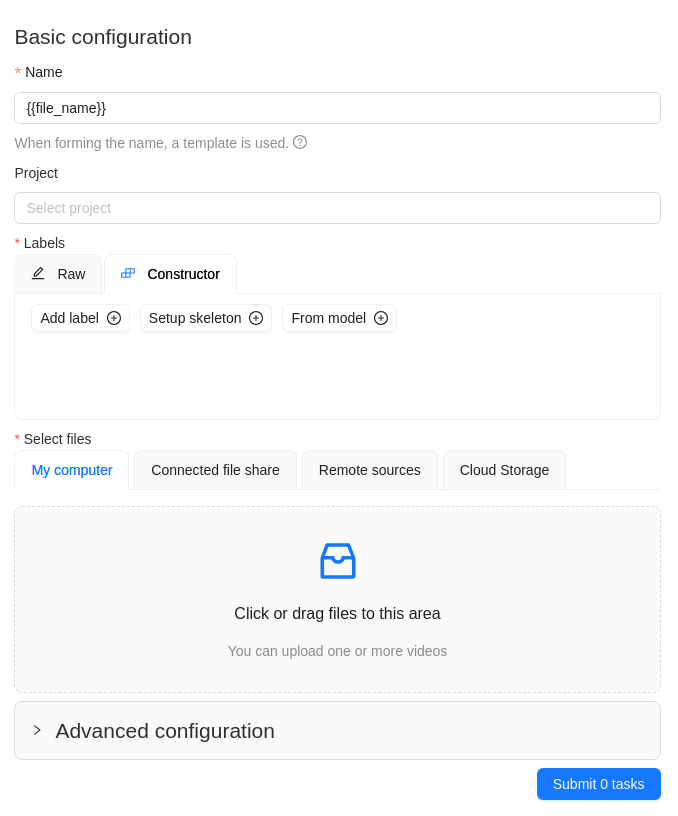This screenshot has width=678, height=816.
Task: Open the Connected file share tab
Action: pyautogui.click(x=215, y=469)
